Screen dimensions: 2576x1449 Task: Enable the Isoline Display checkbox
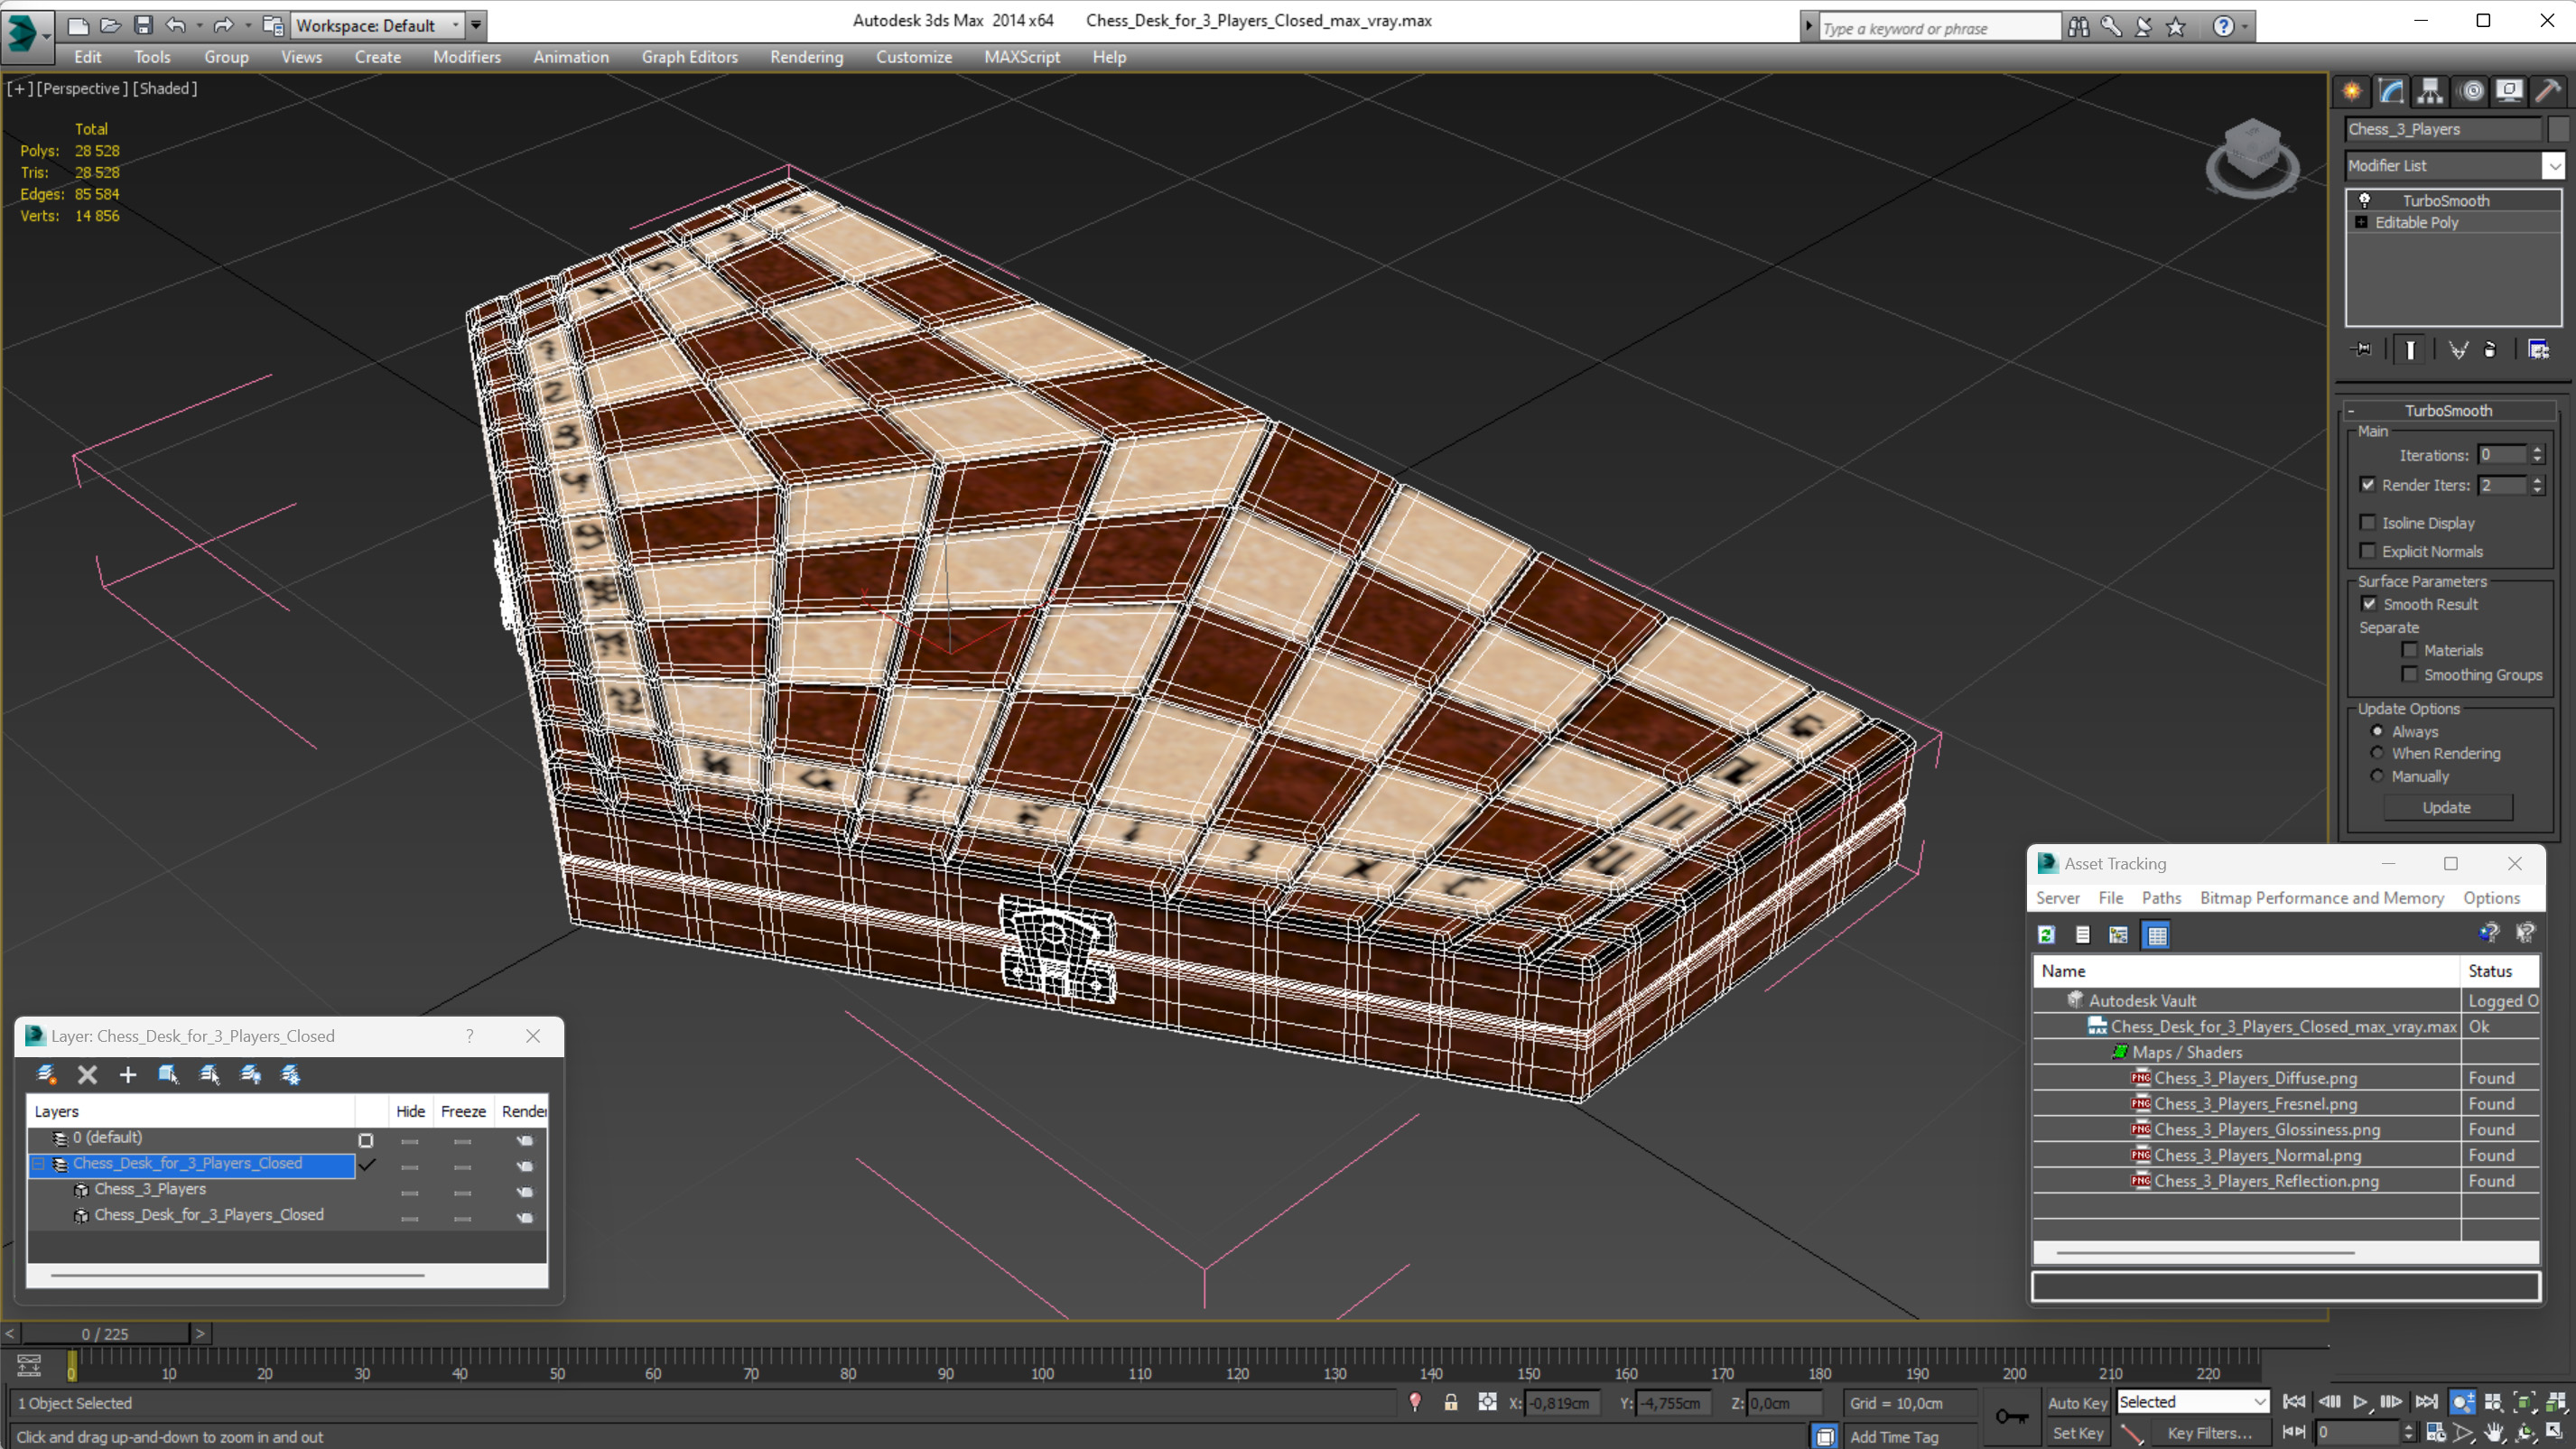tap(2368, 522)
